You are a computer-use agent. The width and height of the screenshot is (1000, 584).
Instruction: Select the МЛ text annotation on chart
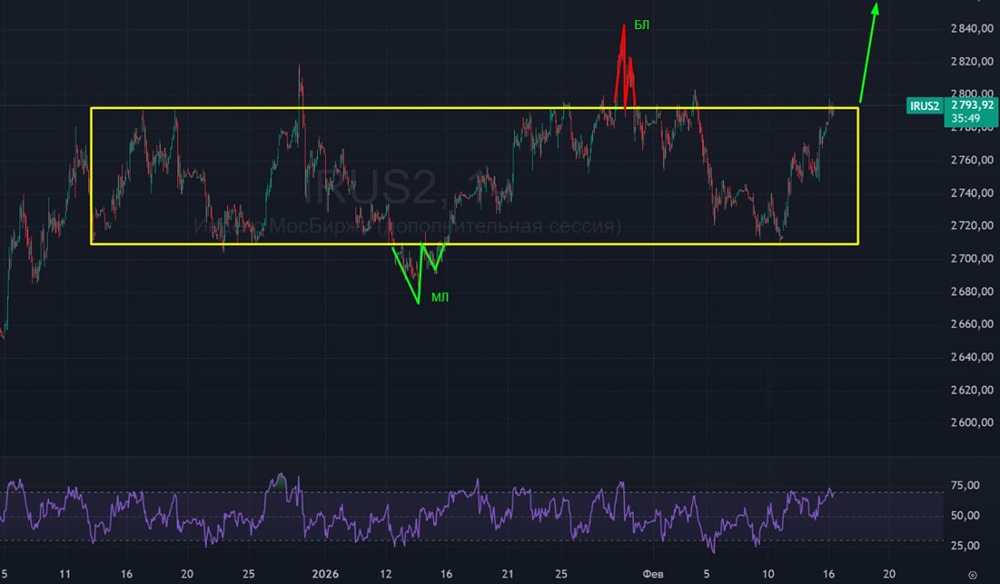click(x=440, y=297)
